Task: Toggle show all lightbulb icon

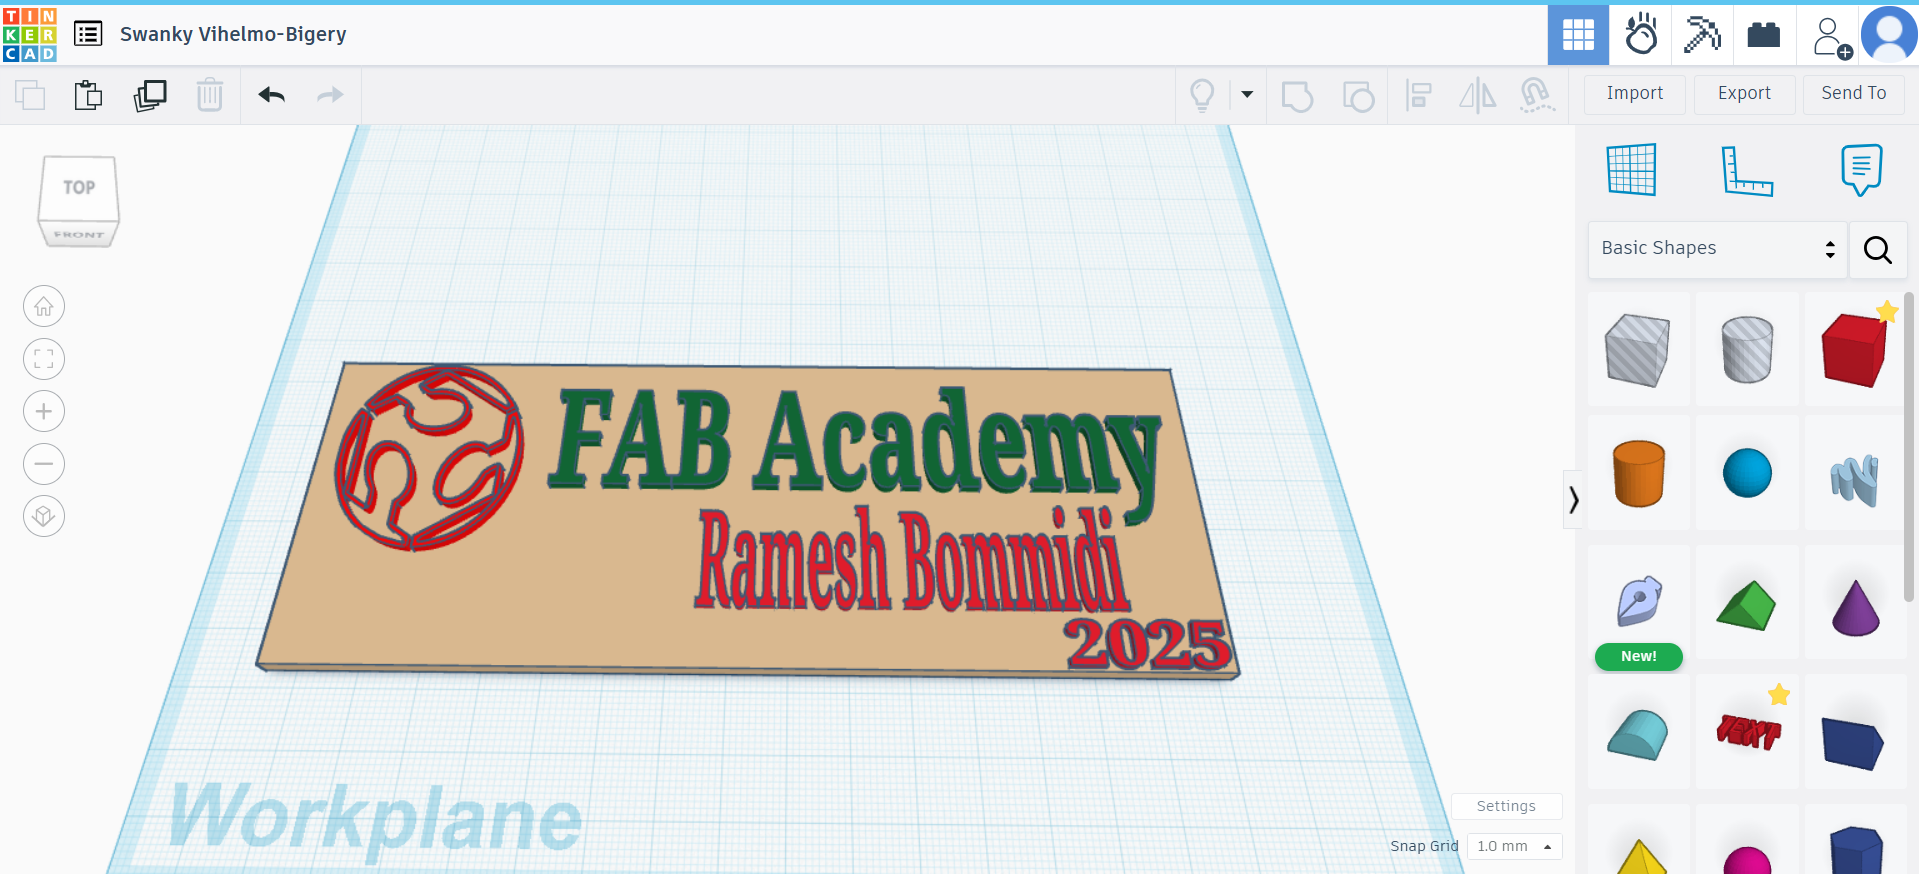Action: tap(1202, 95)
